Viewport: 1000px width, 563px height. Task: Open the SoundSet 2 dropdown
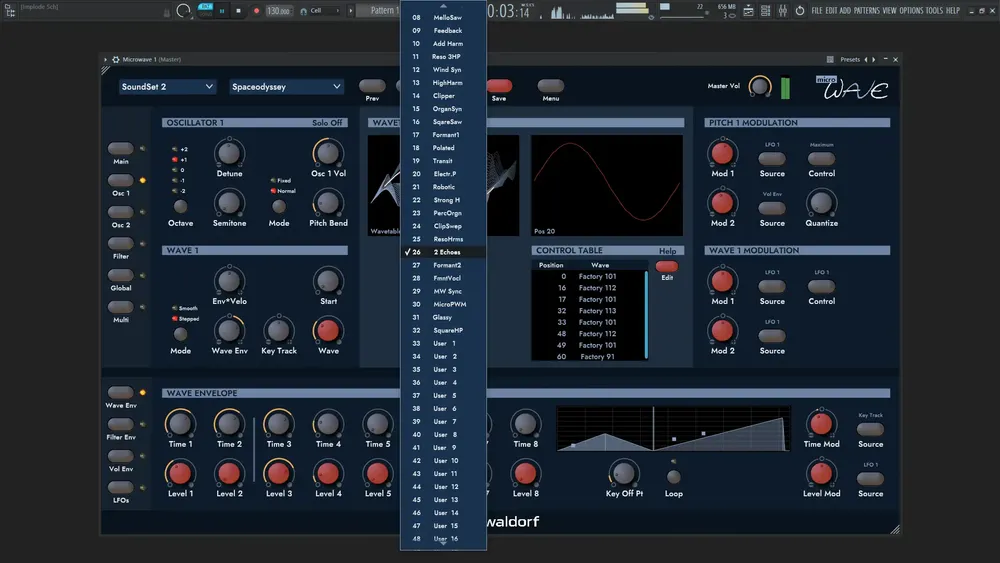pos(167,87)
